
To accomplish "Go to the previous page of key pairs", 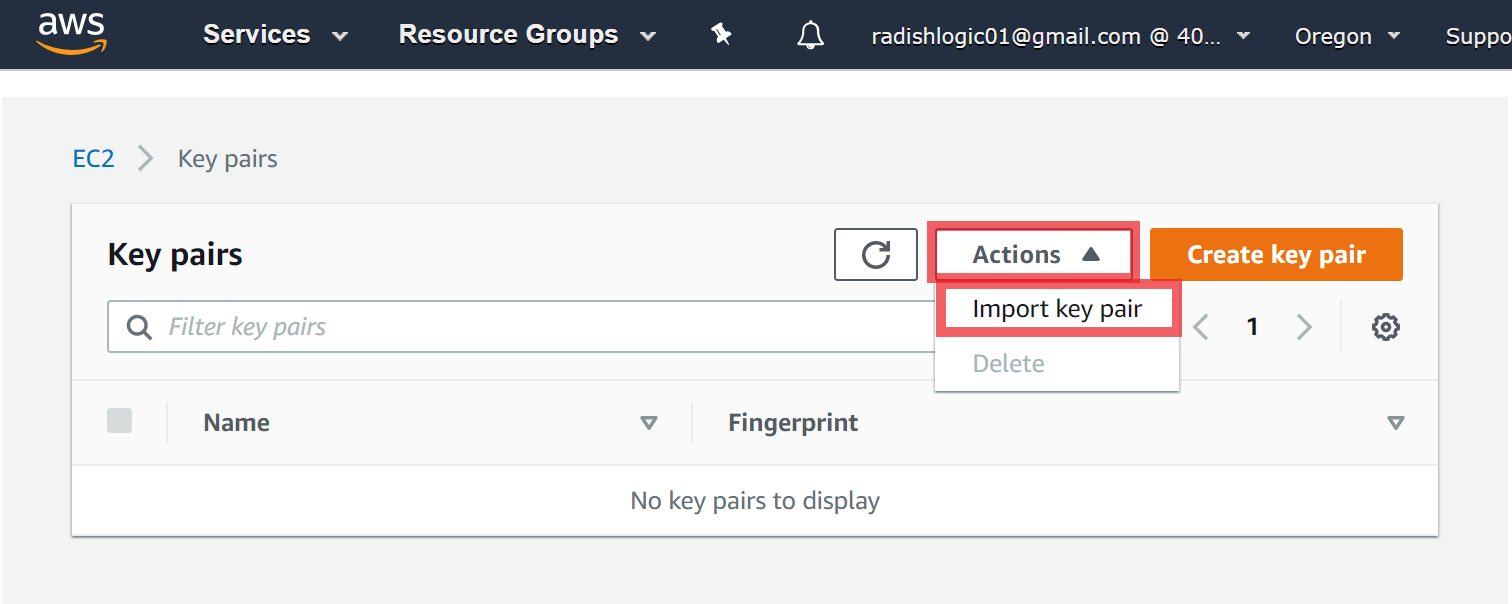I will coord(1201,326).
